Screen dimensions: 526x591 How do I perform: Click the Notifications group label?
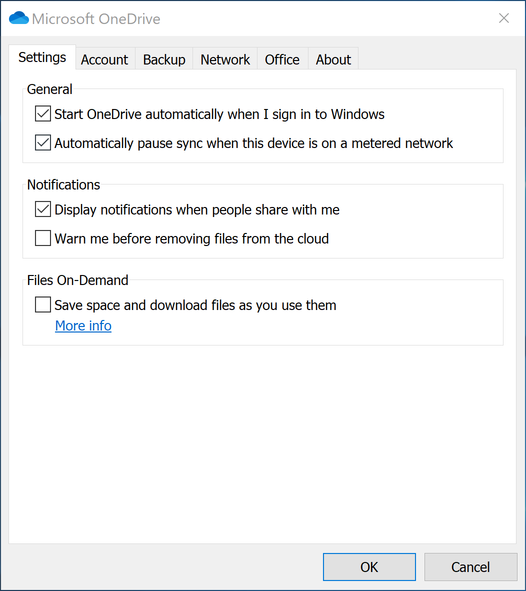click(64, 185)
